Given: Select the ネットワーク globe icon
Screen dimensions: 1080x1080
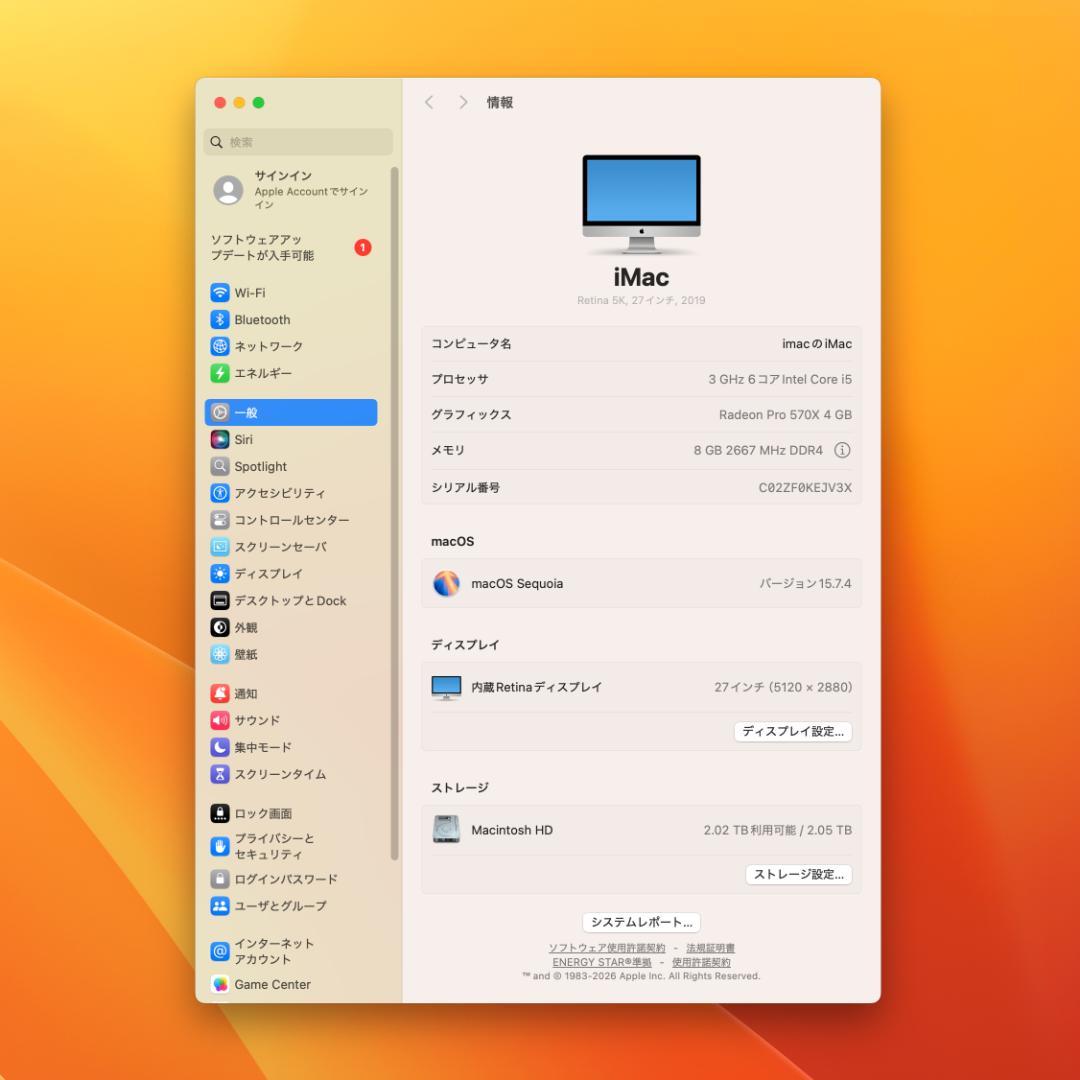Looking at the screenshot, I should (220, 346).
